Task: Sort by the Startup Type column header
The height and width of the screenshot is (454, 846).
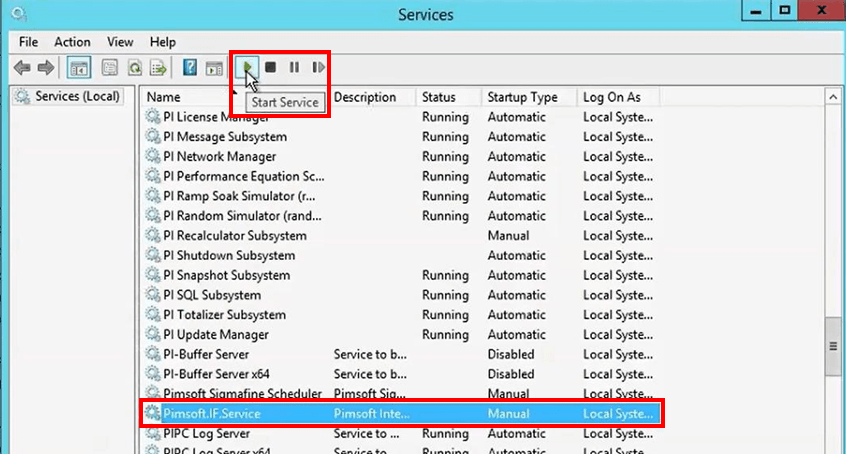Action: 522,97
